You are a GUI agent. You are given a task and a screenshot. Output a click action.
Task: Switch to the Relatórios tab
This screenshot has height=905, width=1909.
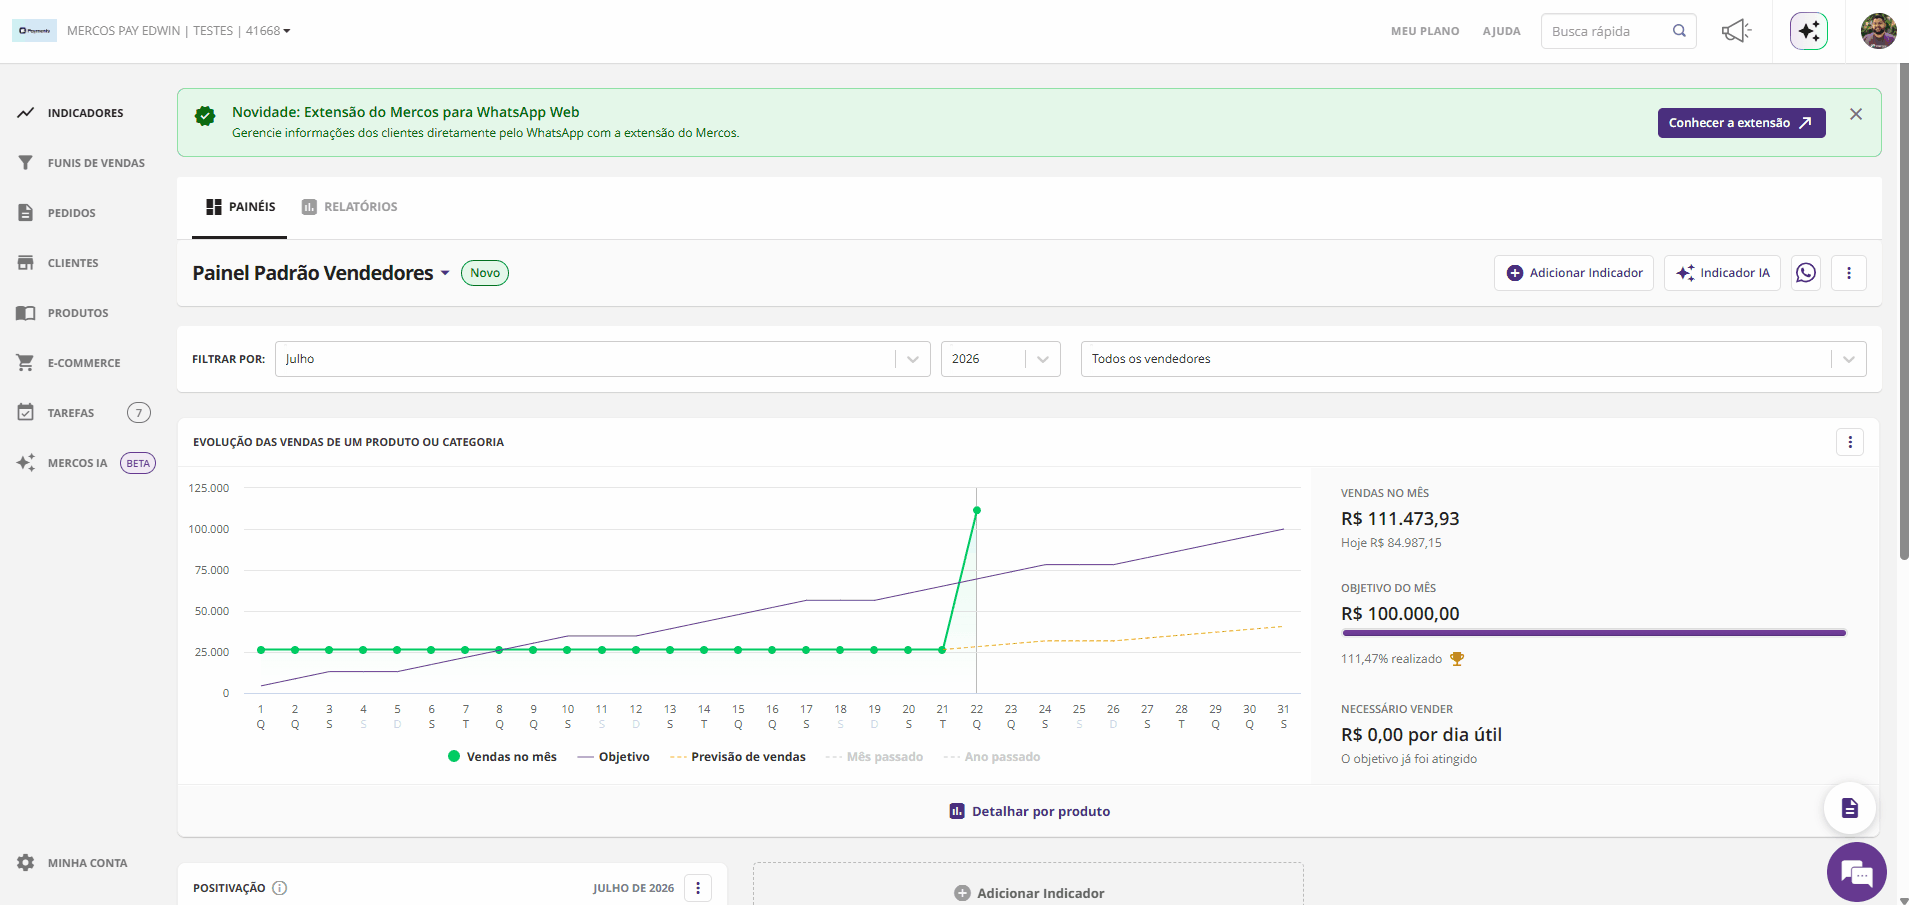pyautogui.click(x=349, y=207)
